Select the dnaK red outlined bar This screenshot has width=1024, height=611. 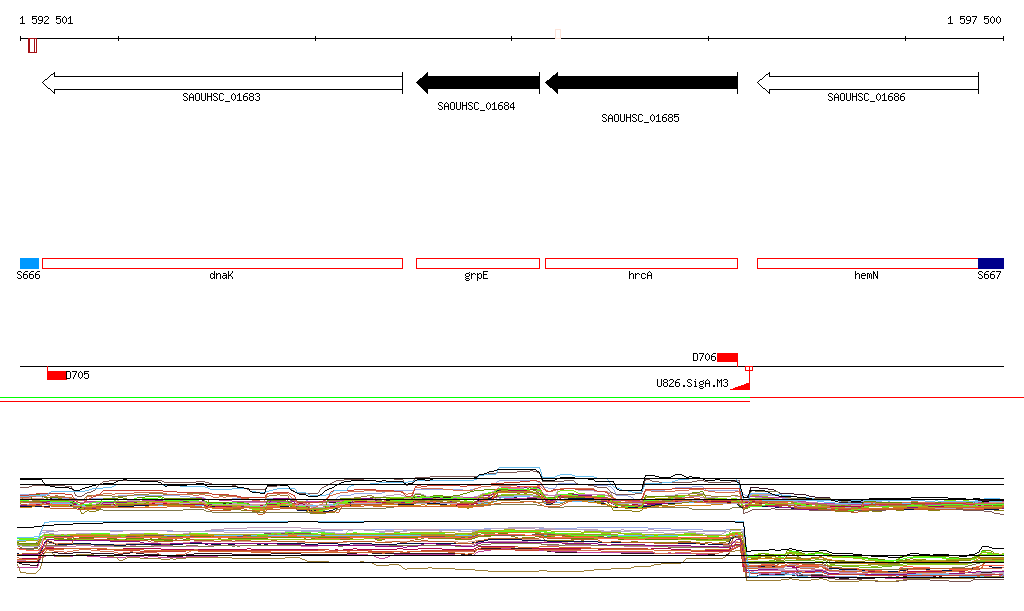point(222,264)
